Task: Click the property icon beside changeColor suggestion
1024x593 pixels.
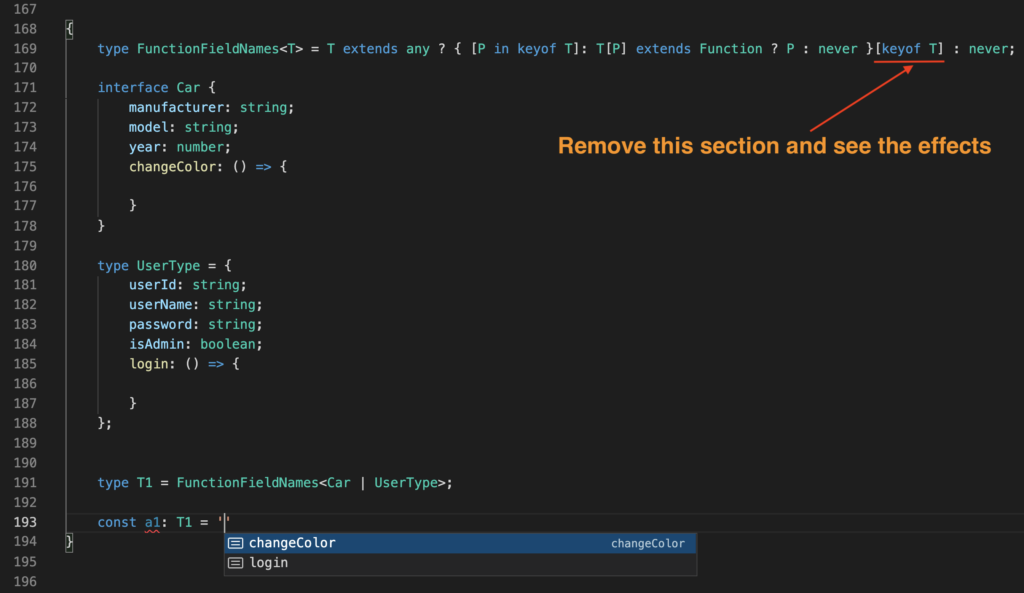Action: (x=236, y=543)
